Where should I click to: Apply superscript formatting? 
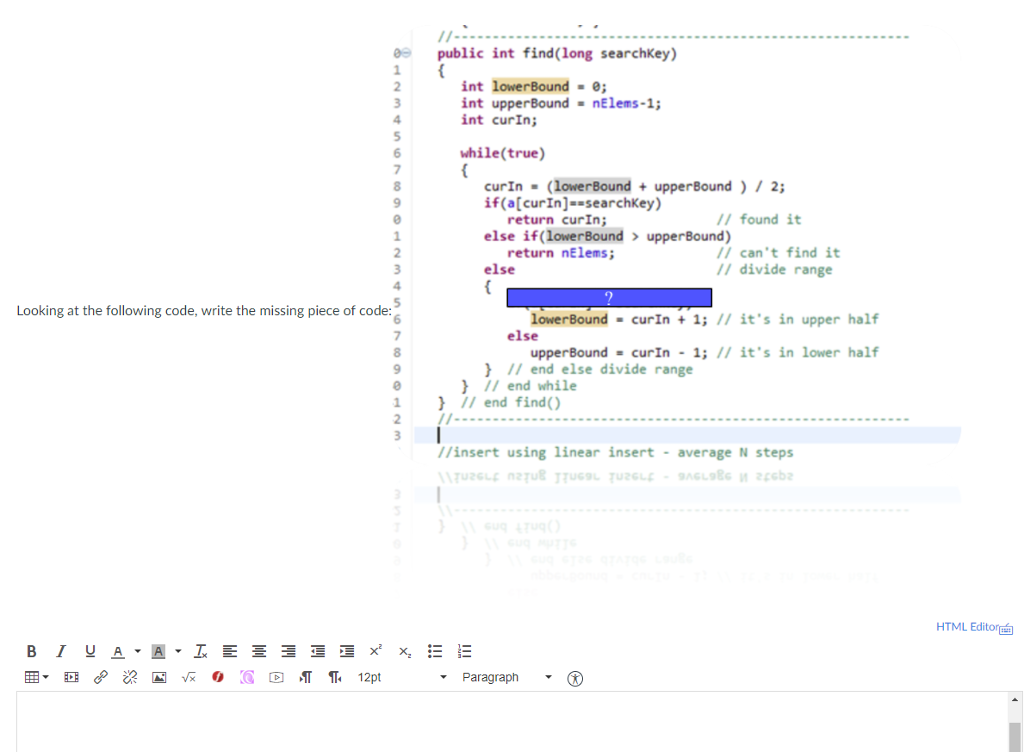coord(375,651)
